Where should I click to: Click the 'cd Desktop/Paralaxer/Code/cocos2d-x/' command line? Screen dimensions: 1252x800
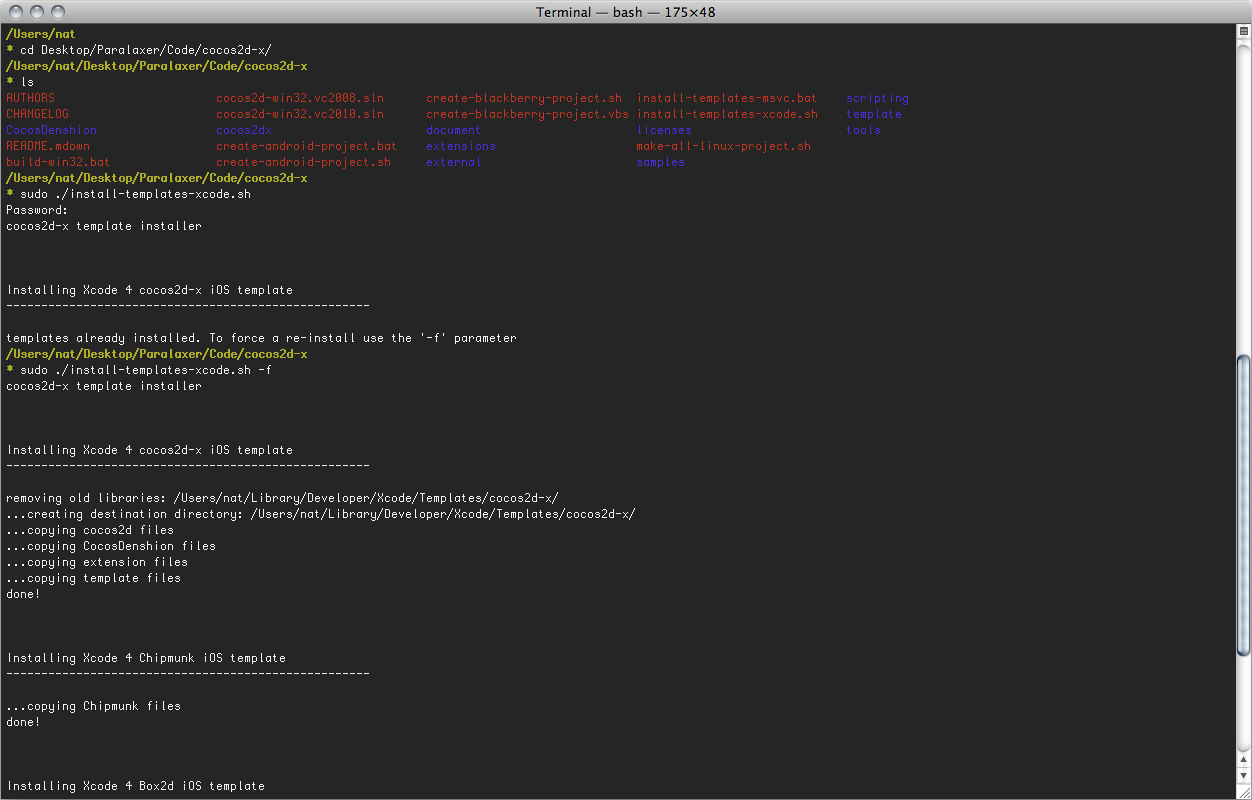[x=139, y=50]
